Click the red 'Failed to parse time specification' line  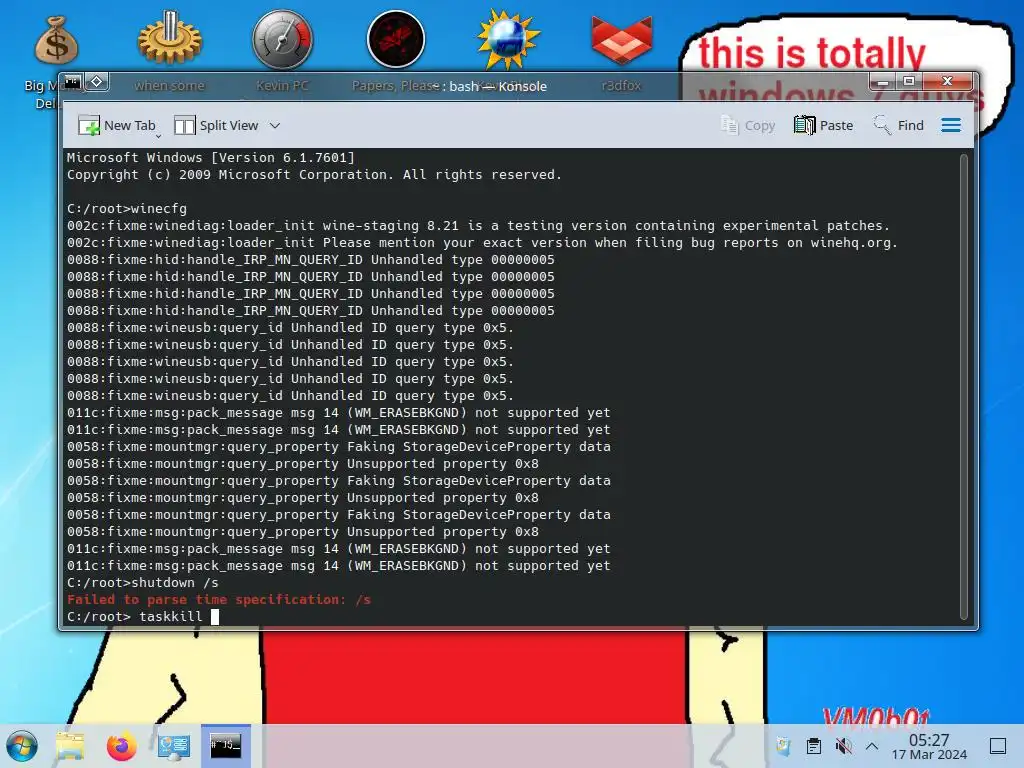pyautogui.click(x=219, y=600)
